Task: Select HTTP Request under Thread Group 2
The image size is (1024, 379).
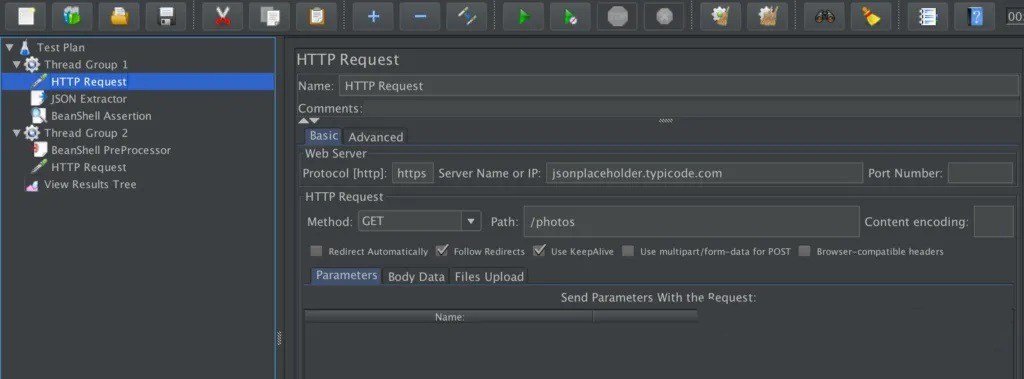Action: 89,167
